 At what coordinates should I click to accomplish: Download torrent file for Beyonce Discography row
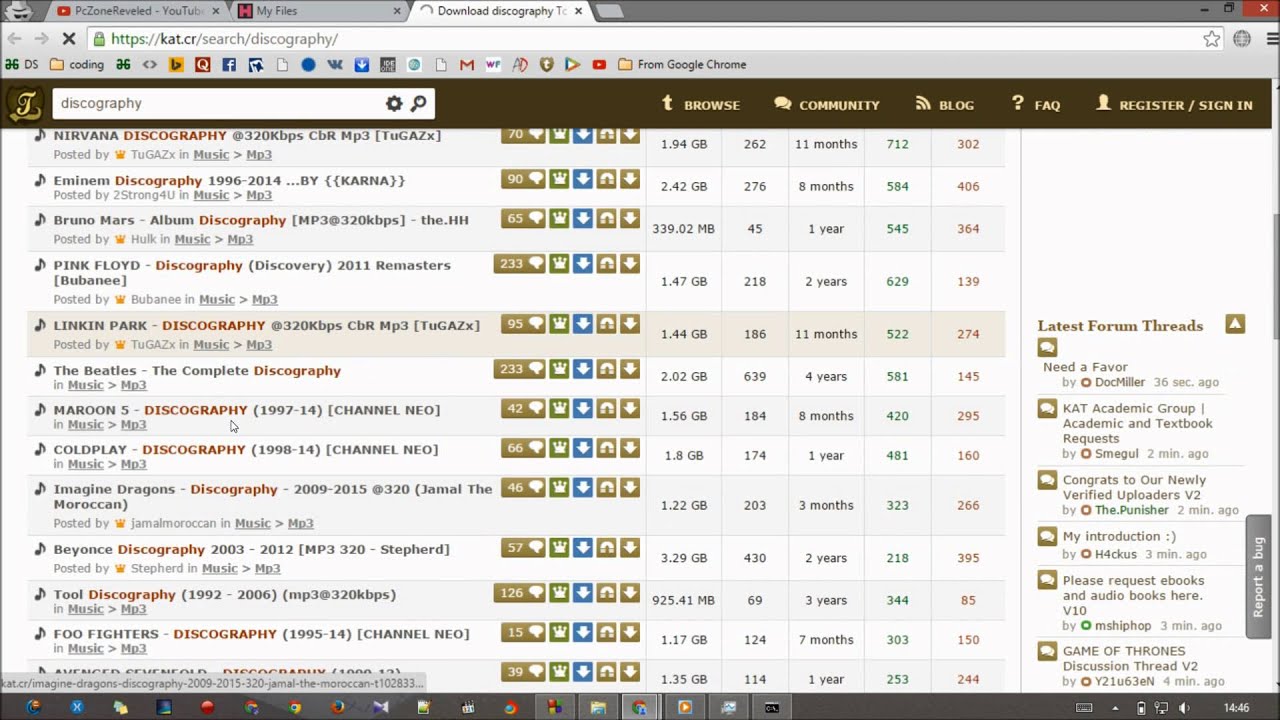pos(629,547)
